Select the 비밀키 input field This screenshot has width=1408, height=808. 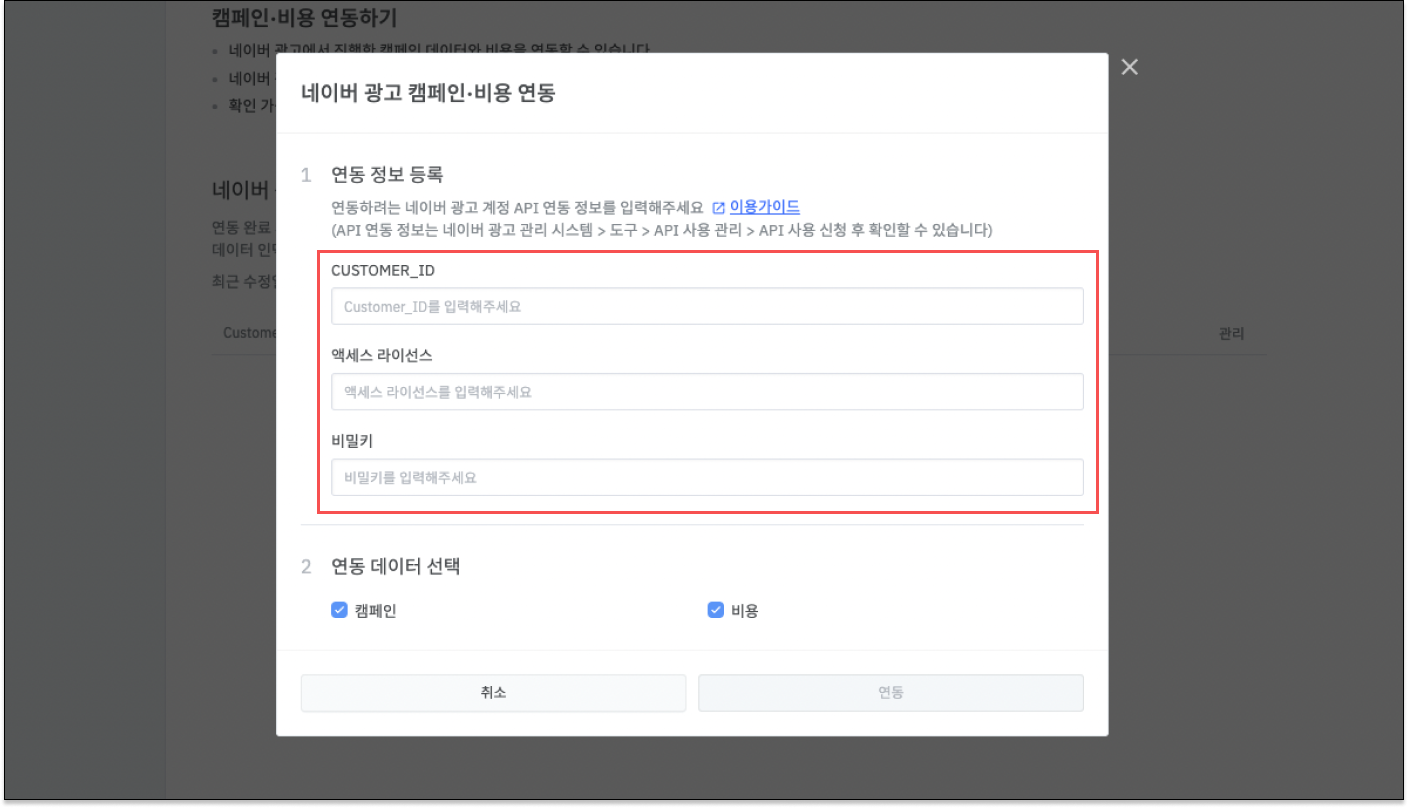(x=707, y=477)
